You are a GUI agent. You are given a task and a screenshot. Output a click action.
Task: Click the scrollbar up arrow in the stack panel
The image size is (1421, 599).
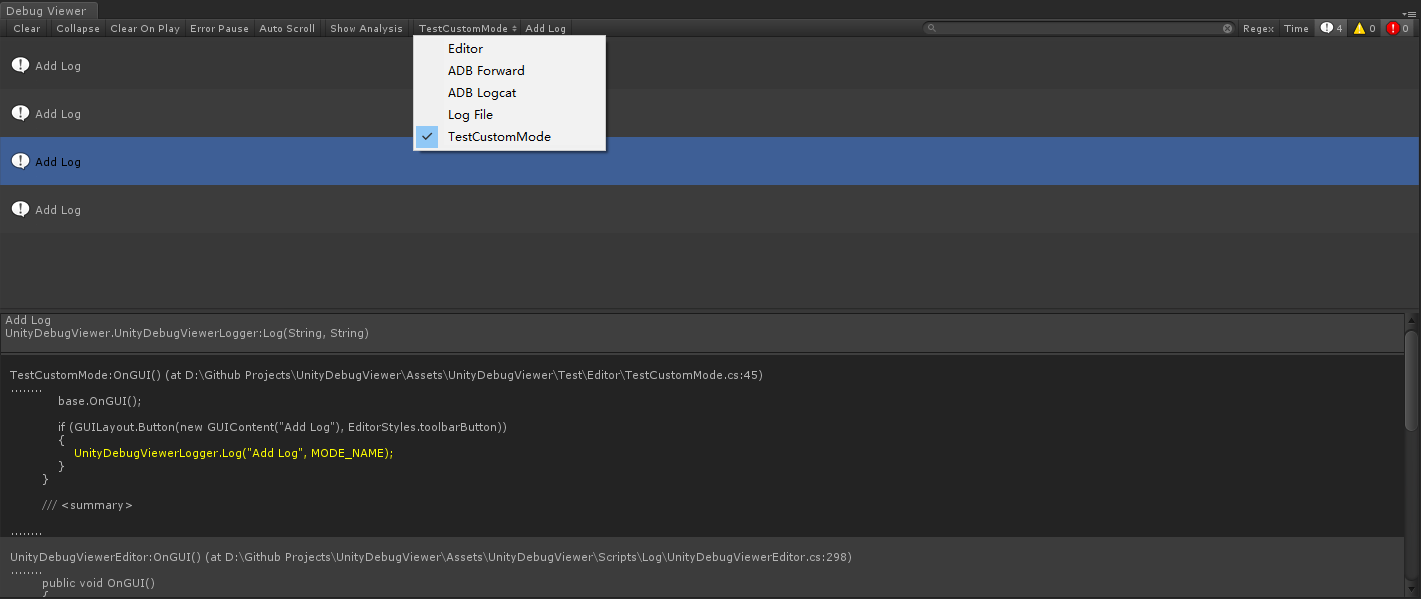pyautogui.click(x=1411, y=321)
